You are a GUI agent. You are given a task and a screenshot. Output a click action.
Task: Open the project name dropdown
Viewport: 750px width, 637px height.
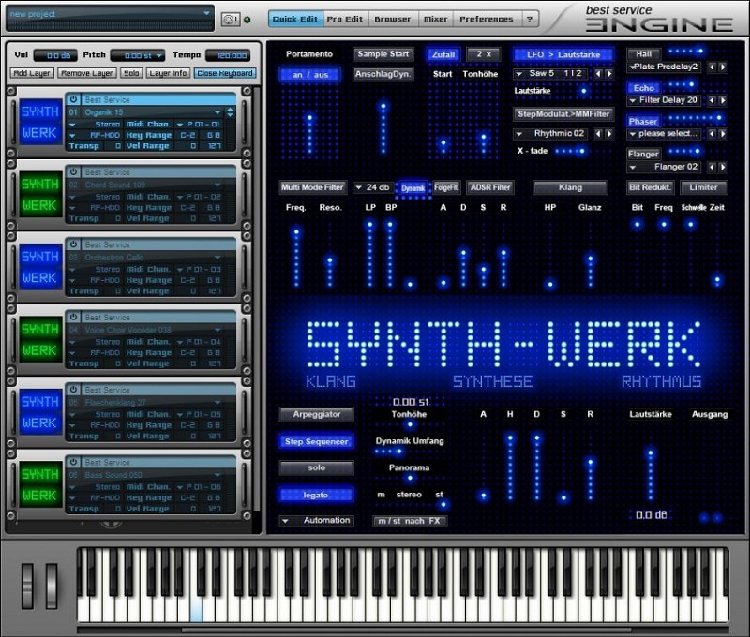[x=207, y=13]
